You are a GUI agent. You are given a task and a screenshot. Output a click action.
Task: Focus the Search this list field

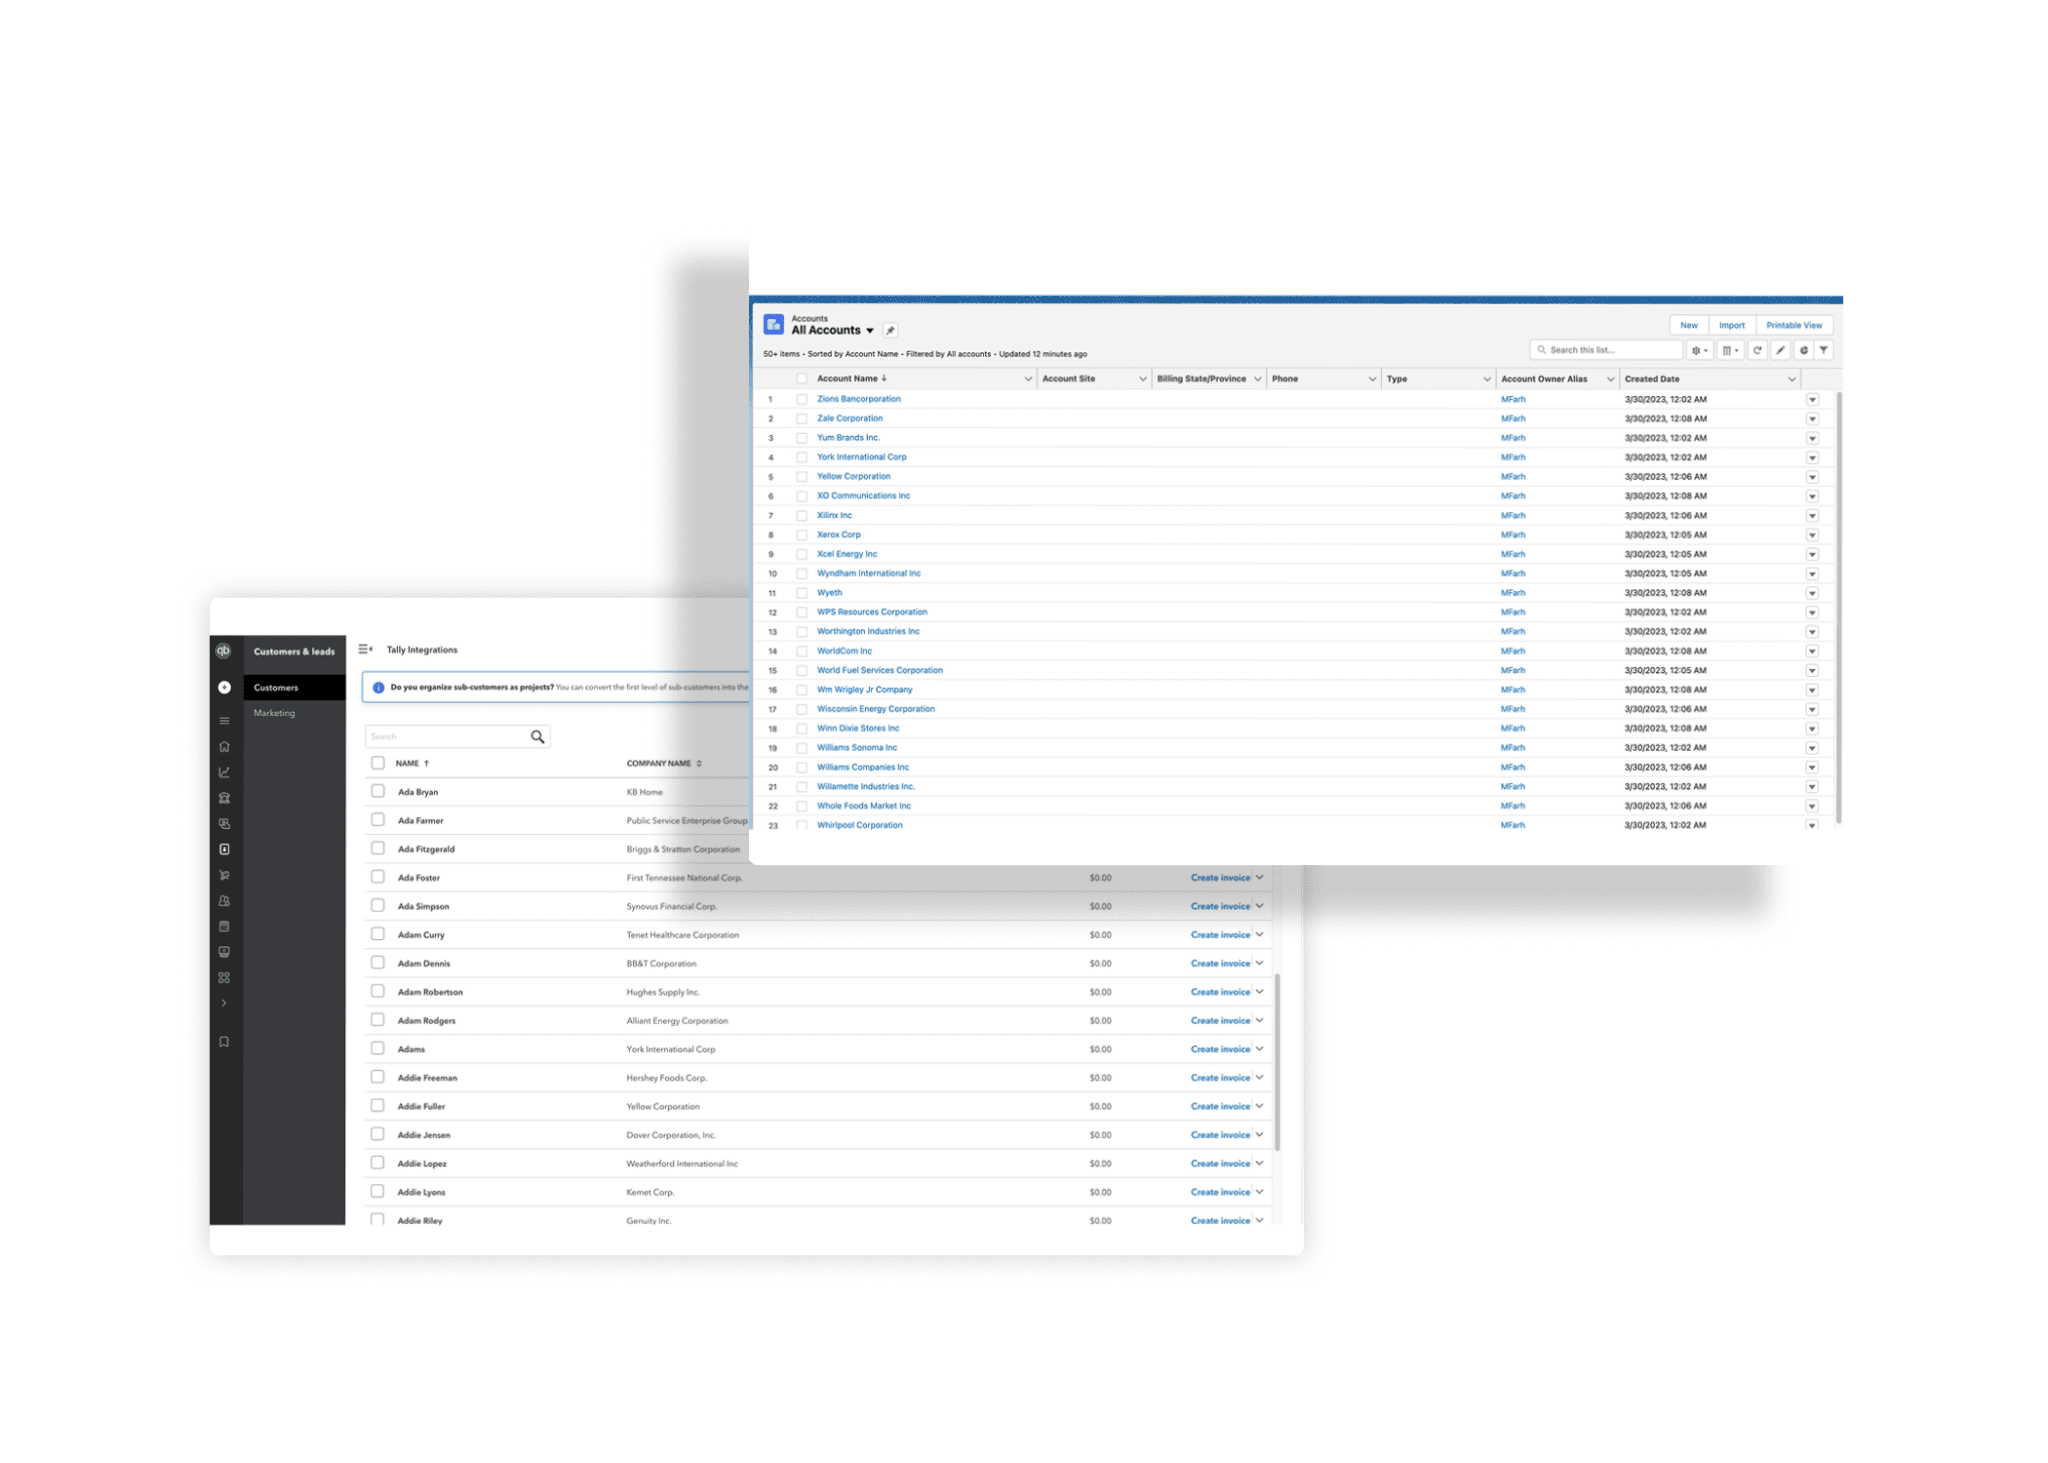tap(1606, 350)
